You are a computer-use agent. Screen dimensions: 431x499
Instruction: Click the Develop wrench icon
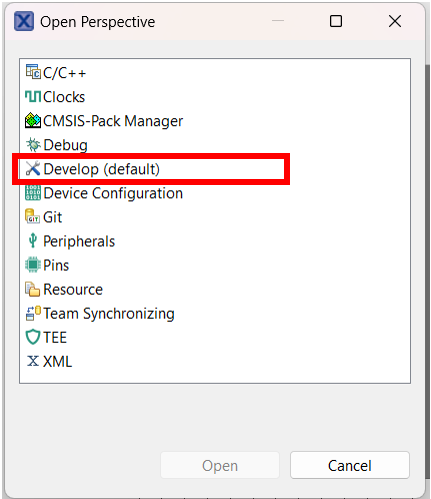(33, 169)
